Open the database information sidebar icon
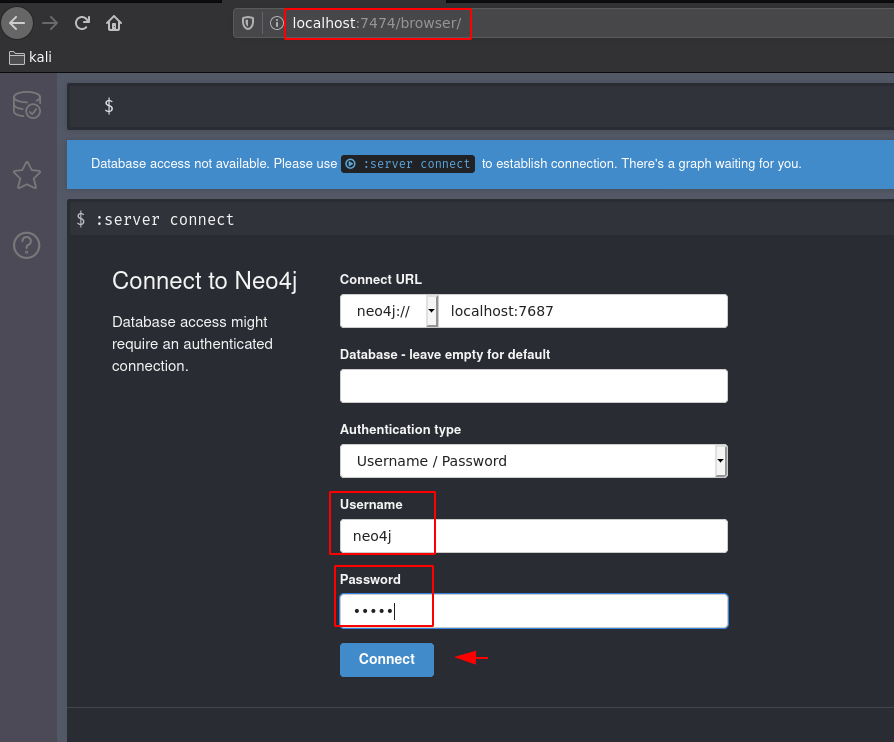 27,105
